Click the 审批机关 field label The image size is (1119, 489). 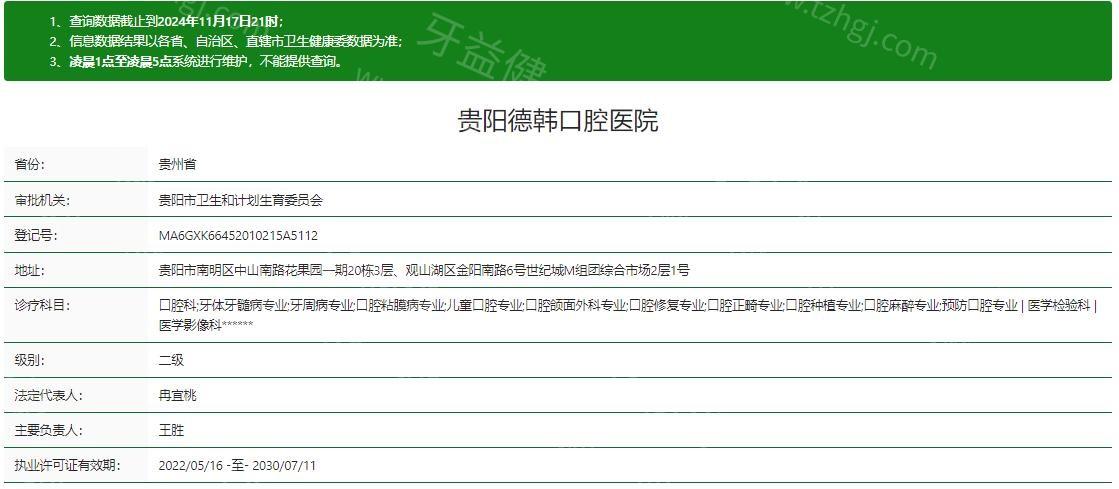click(42, 201)
